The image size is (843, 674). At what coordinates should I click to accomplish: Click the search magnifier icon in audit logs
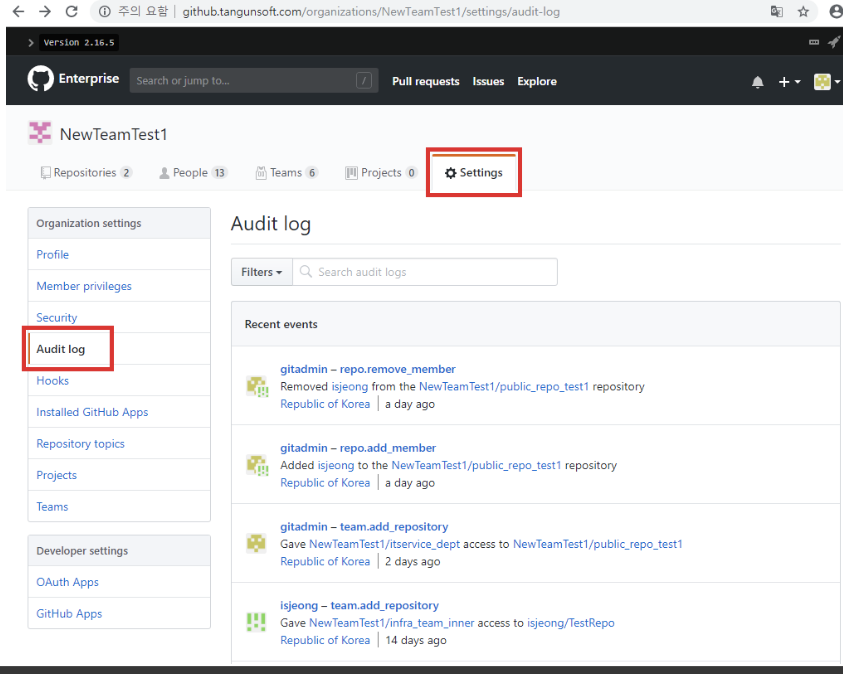click(x=305, y=271)
